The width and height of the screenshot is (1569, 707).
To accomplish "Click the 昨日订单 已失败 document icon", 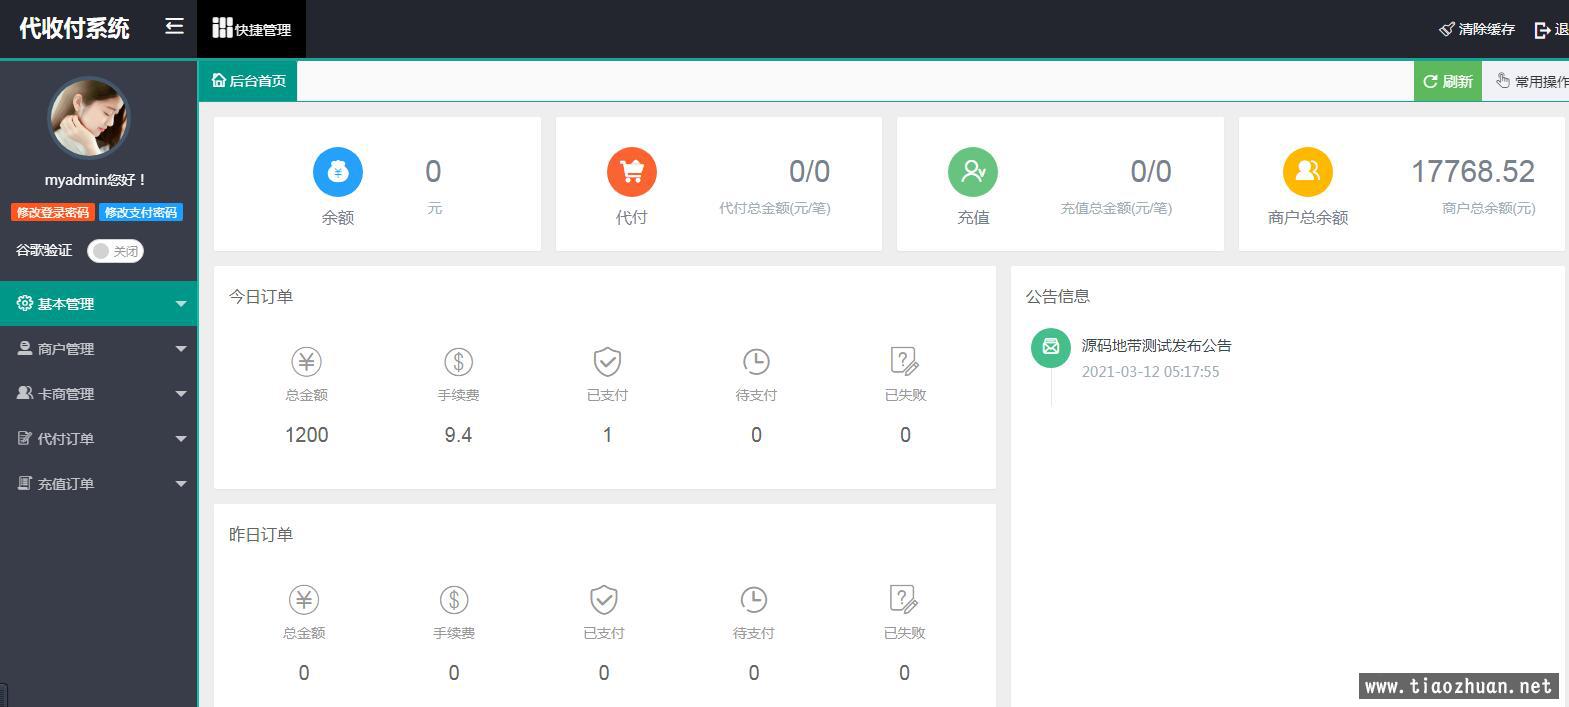I will [904, 599].
